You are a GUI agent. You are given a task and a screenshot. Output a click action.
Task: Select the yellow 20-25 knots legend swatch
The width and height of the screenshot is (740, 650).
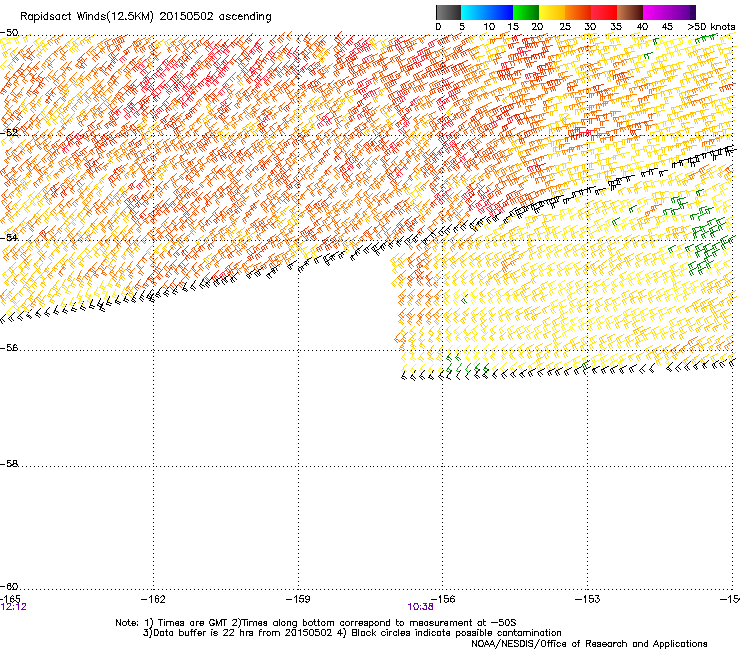(x=552, y=12)
